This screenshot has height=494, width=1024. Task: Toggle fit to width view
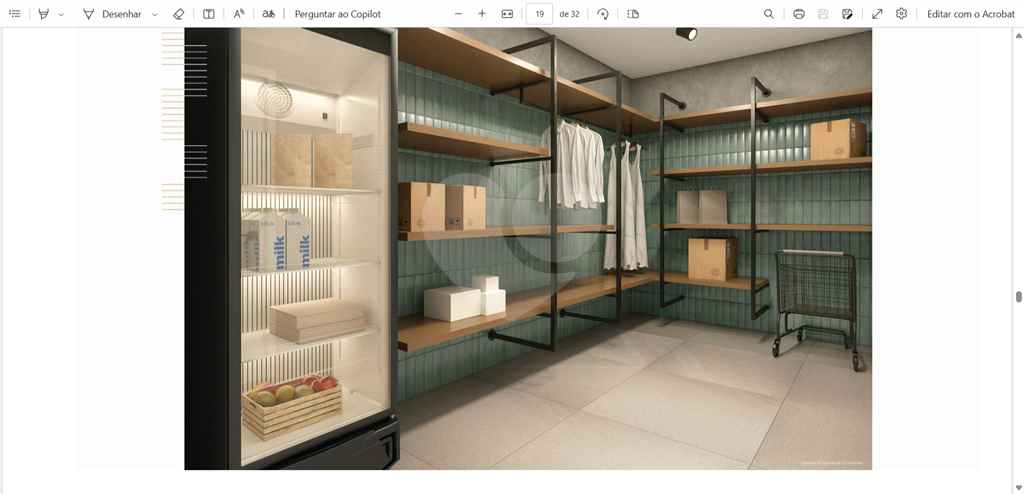[507, 14]
